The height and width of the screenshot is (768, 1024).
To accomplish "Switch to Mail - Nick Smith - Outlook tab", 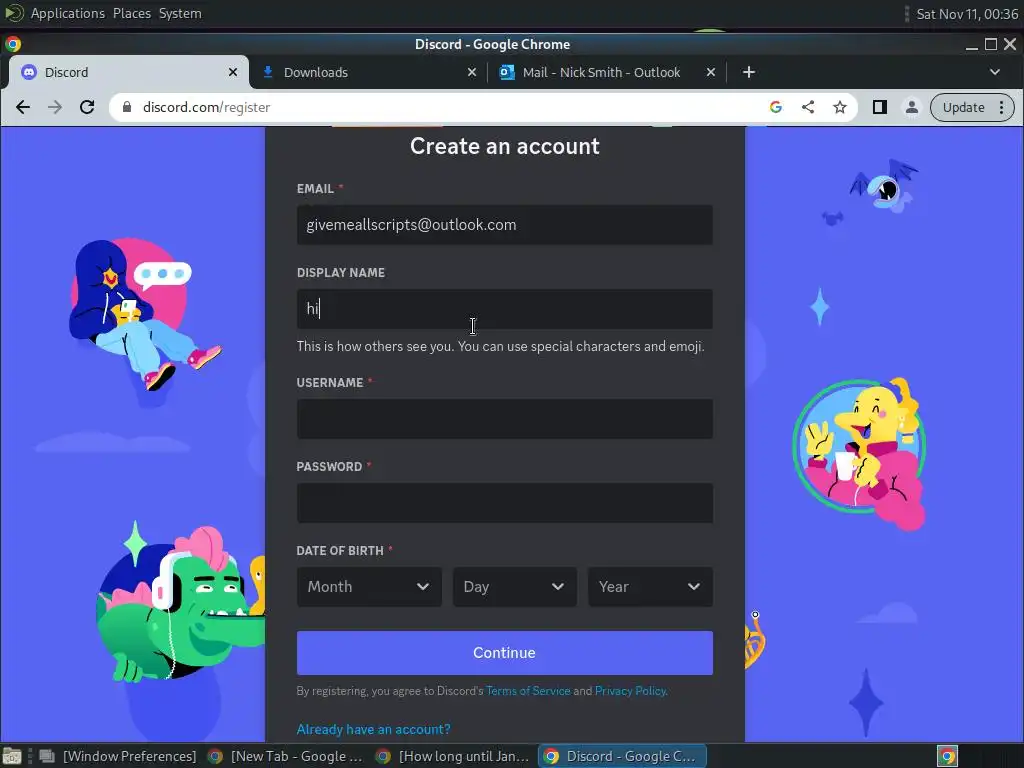I will click(607, 72).
